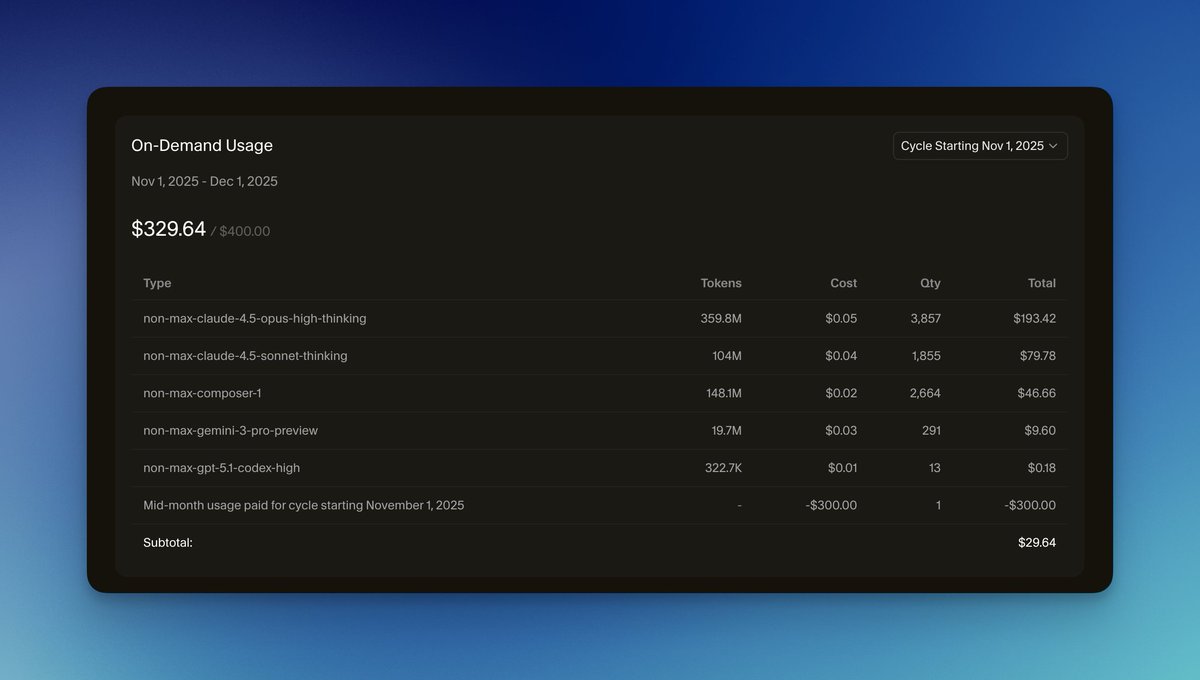
Task: Click the 19.7M tokens cell
Action: 725,430
